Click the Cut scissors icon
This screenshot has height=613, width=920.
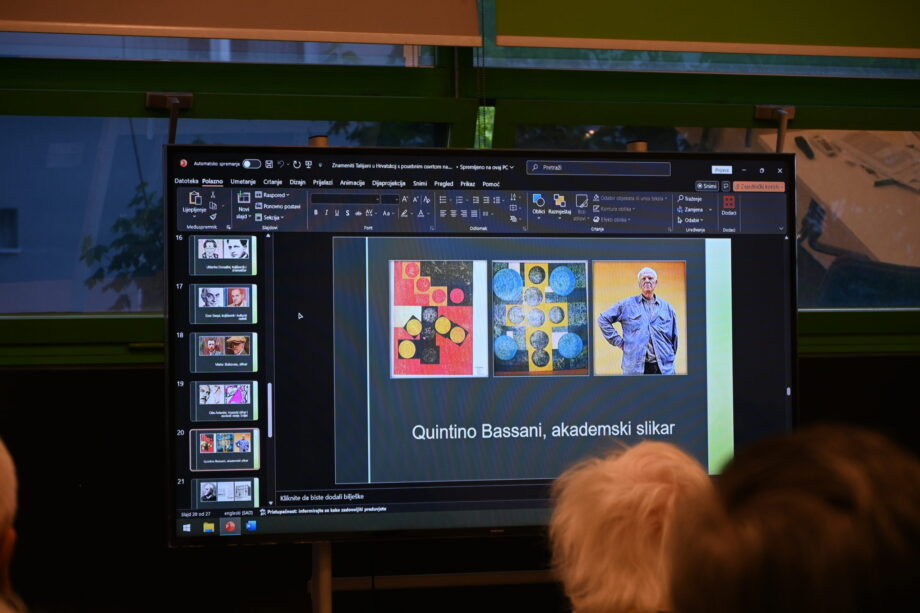pos(213,195)
